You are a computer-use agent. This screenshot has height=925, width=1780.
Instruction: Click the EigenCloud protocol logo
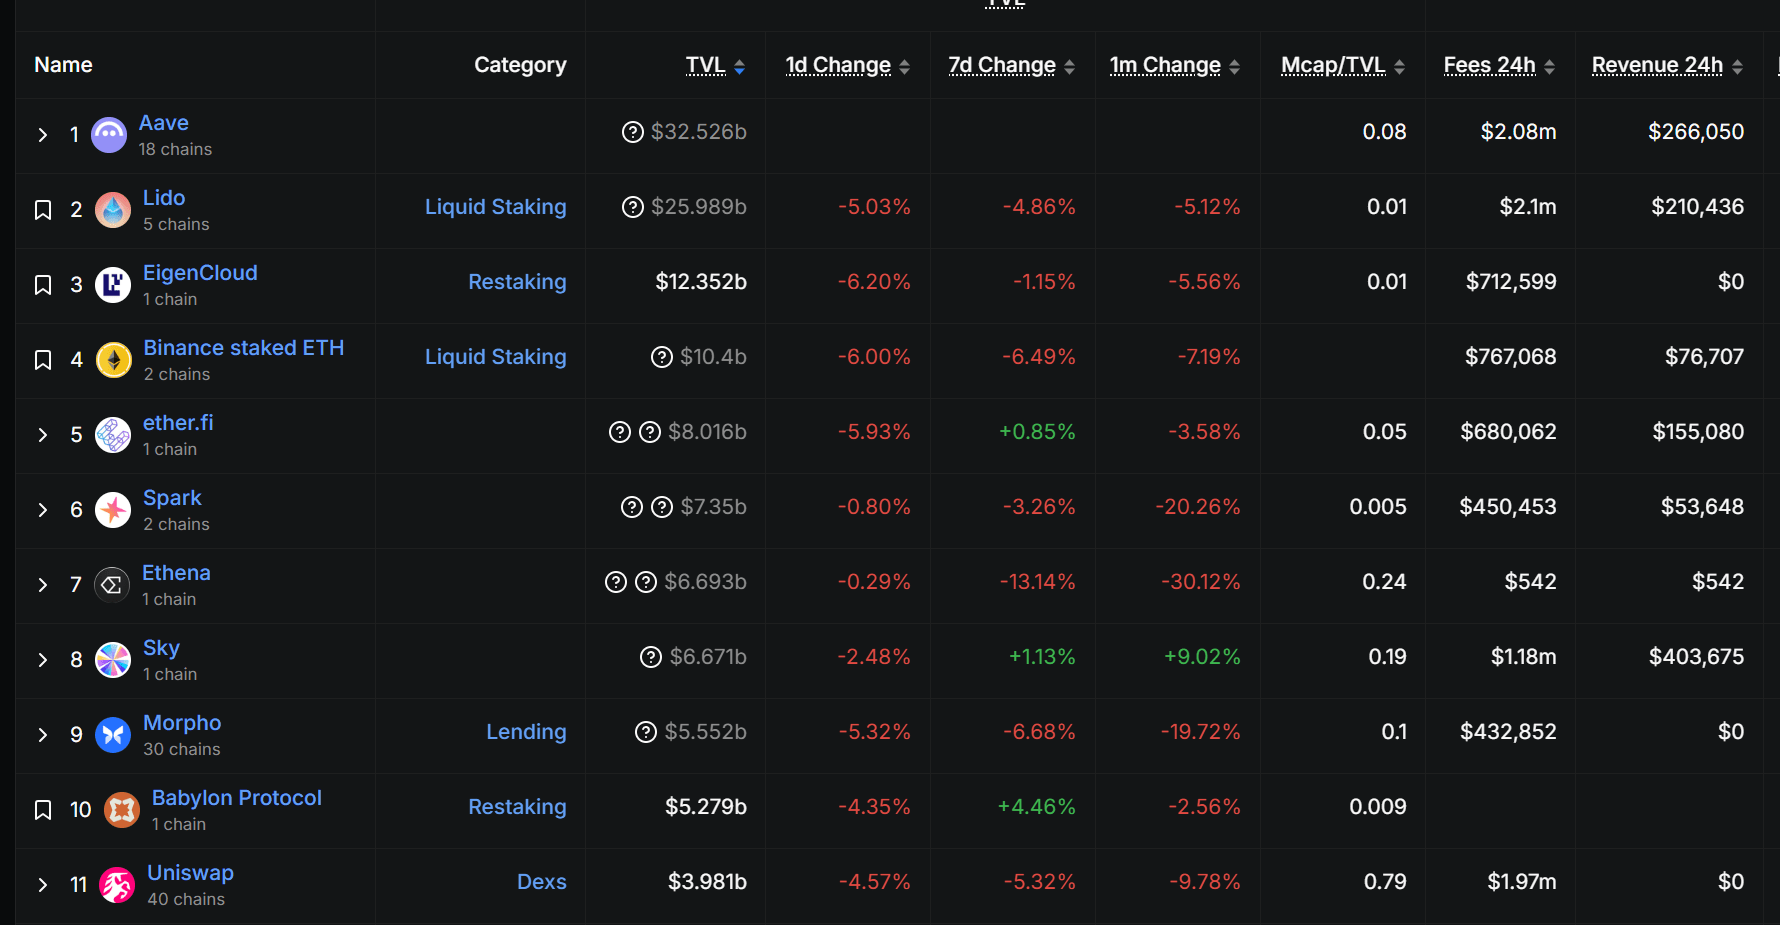tap(113, 285)
